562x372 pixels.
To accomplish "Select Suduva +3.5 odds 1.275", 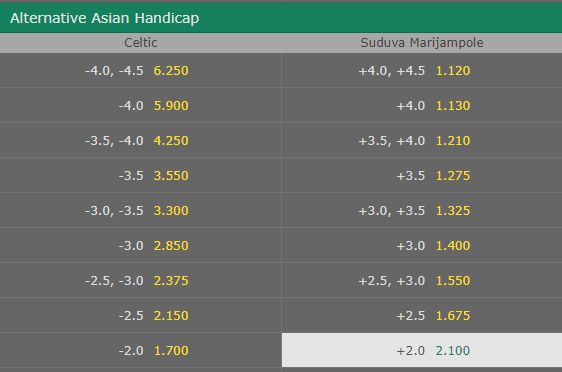I will pos(422,176).
